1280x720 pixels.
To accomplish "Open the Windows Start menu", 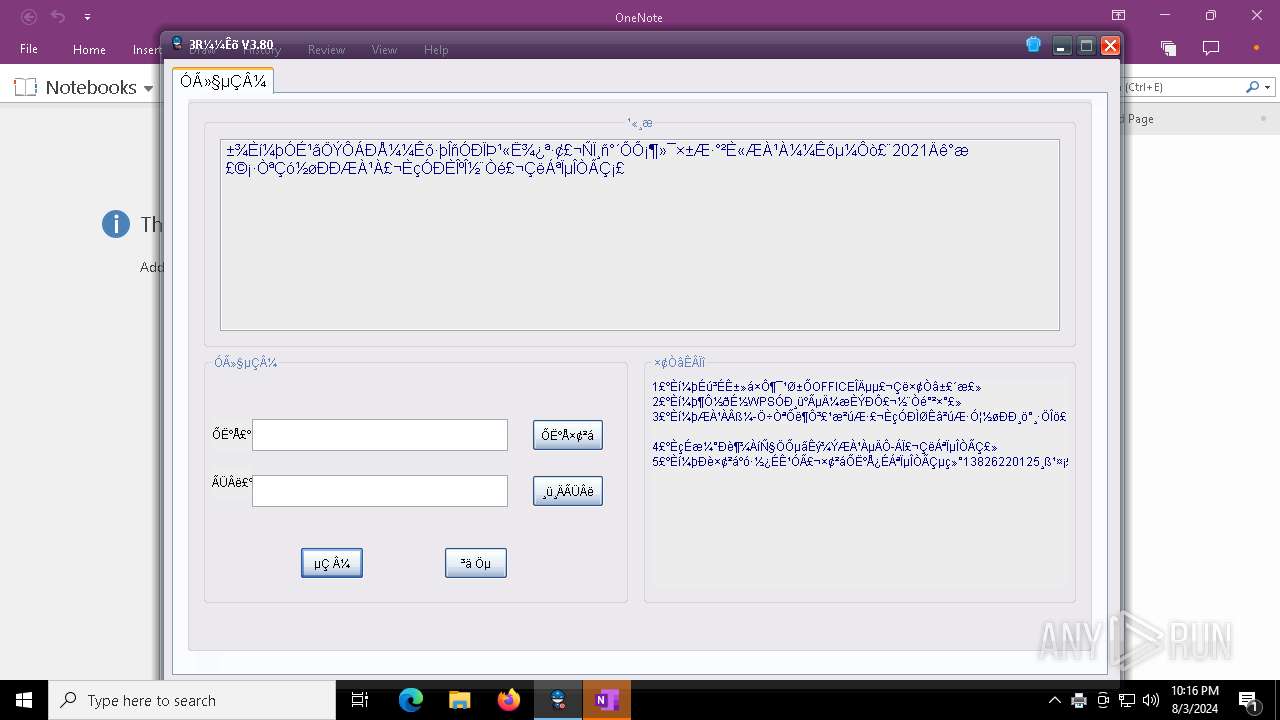I will [24, 700].
